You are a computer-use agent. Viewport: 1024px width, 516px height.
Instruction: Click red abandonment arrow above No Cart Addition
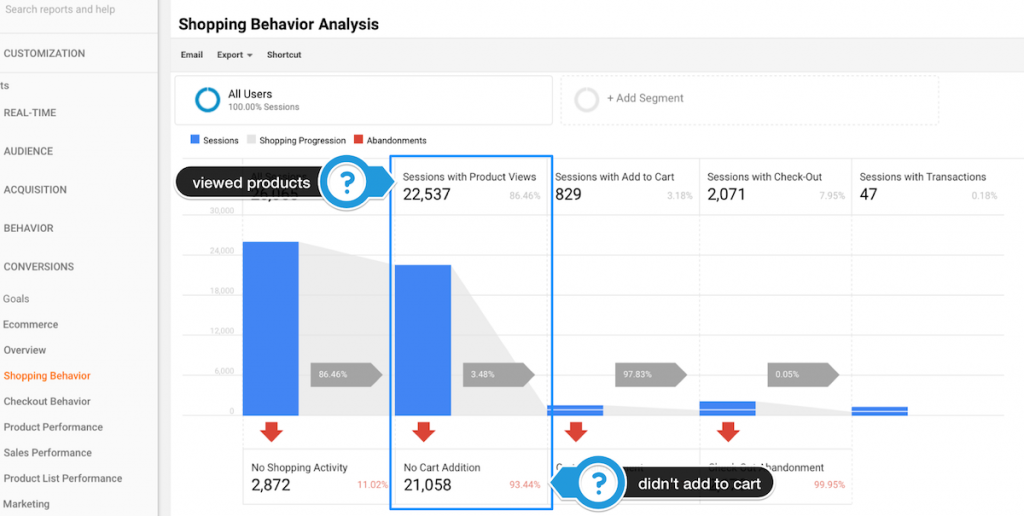[x=423, y=431]
